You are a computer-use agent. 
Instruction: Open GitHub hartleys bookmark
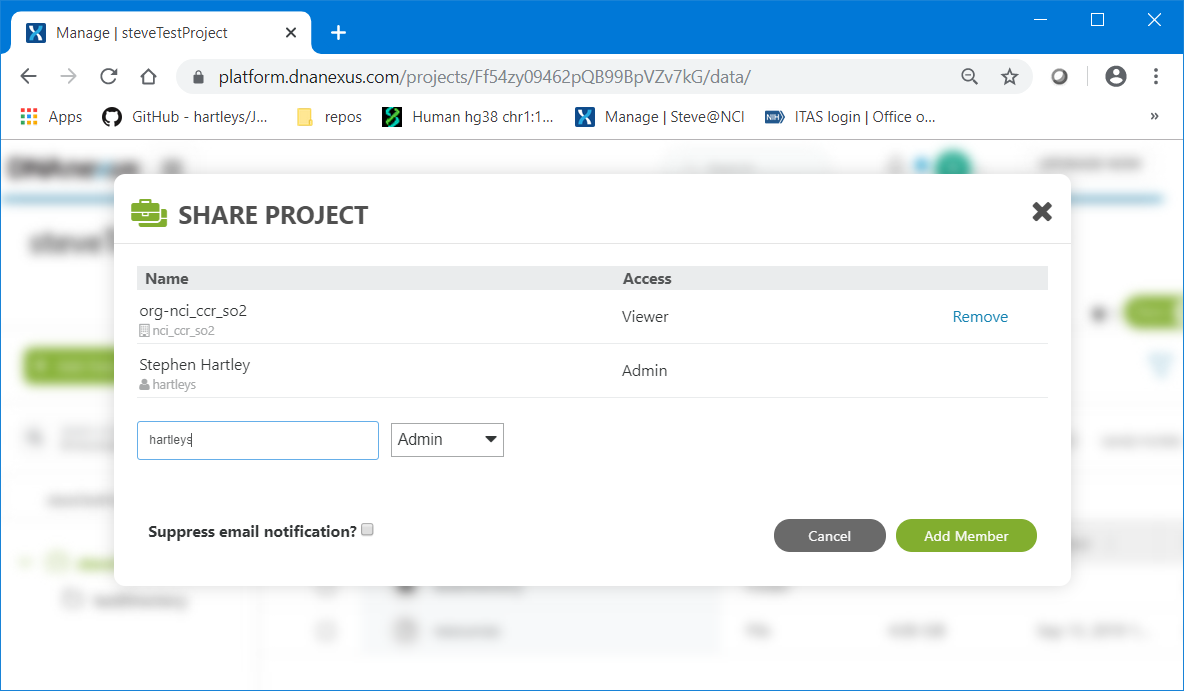point(186,117)
